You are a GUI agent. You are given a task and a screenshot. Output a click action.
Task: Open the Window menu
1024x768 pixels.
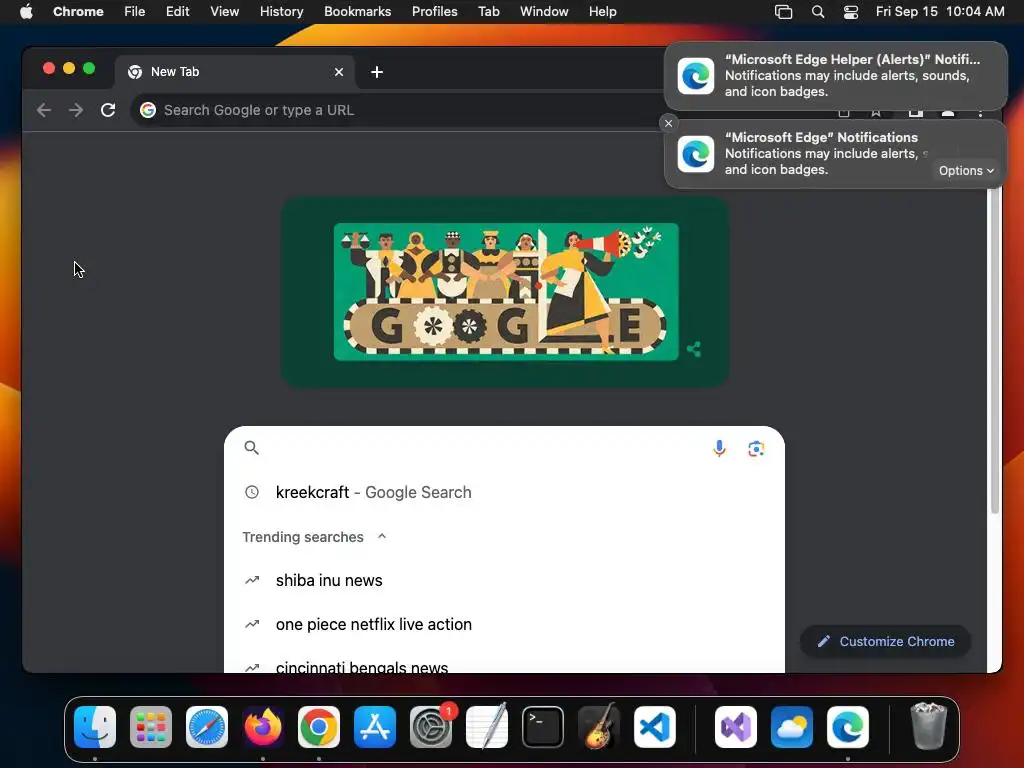544,12
